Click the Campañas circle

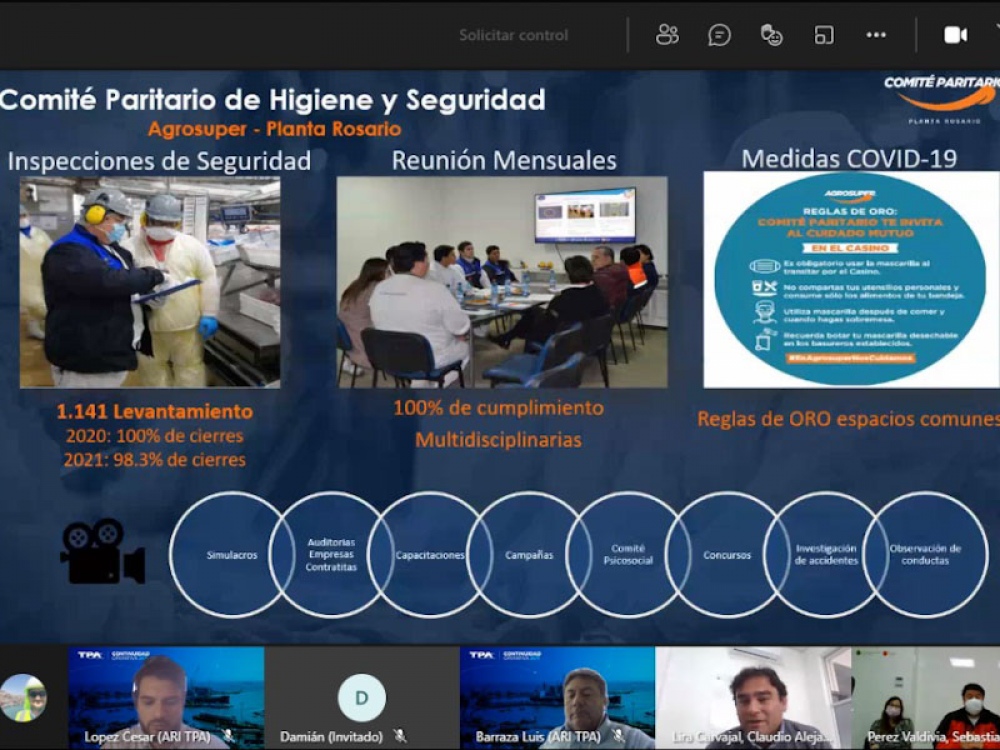[529, 555]
